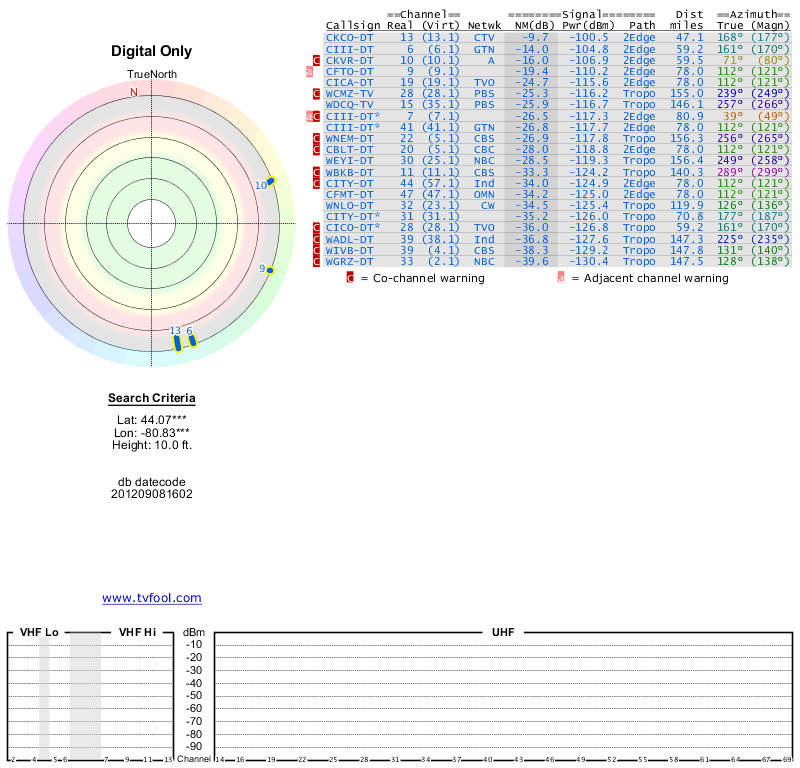Click the Search Criteria heading
The width and height of the screenshot is (800, 768).
152,399
